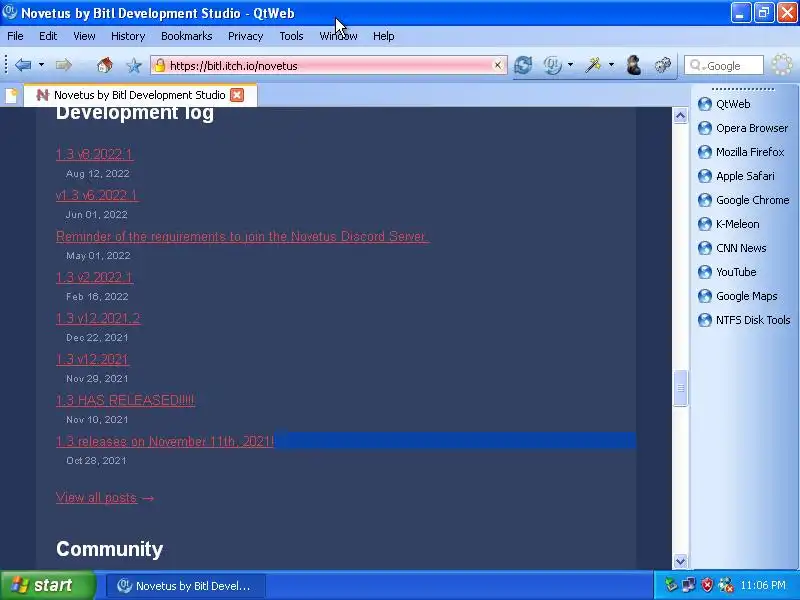Open the Help menu
This screenshot has width=800, height=600.
[x=383, y=36]
